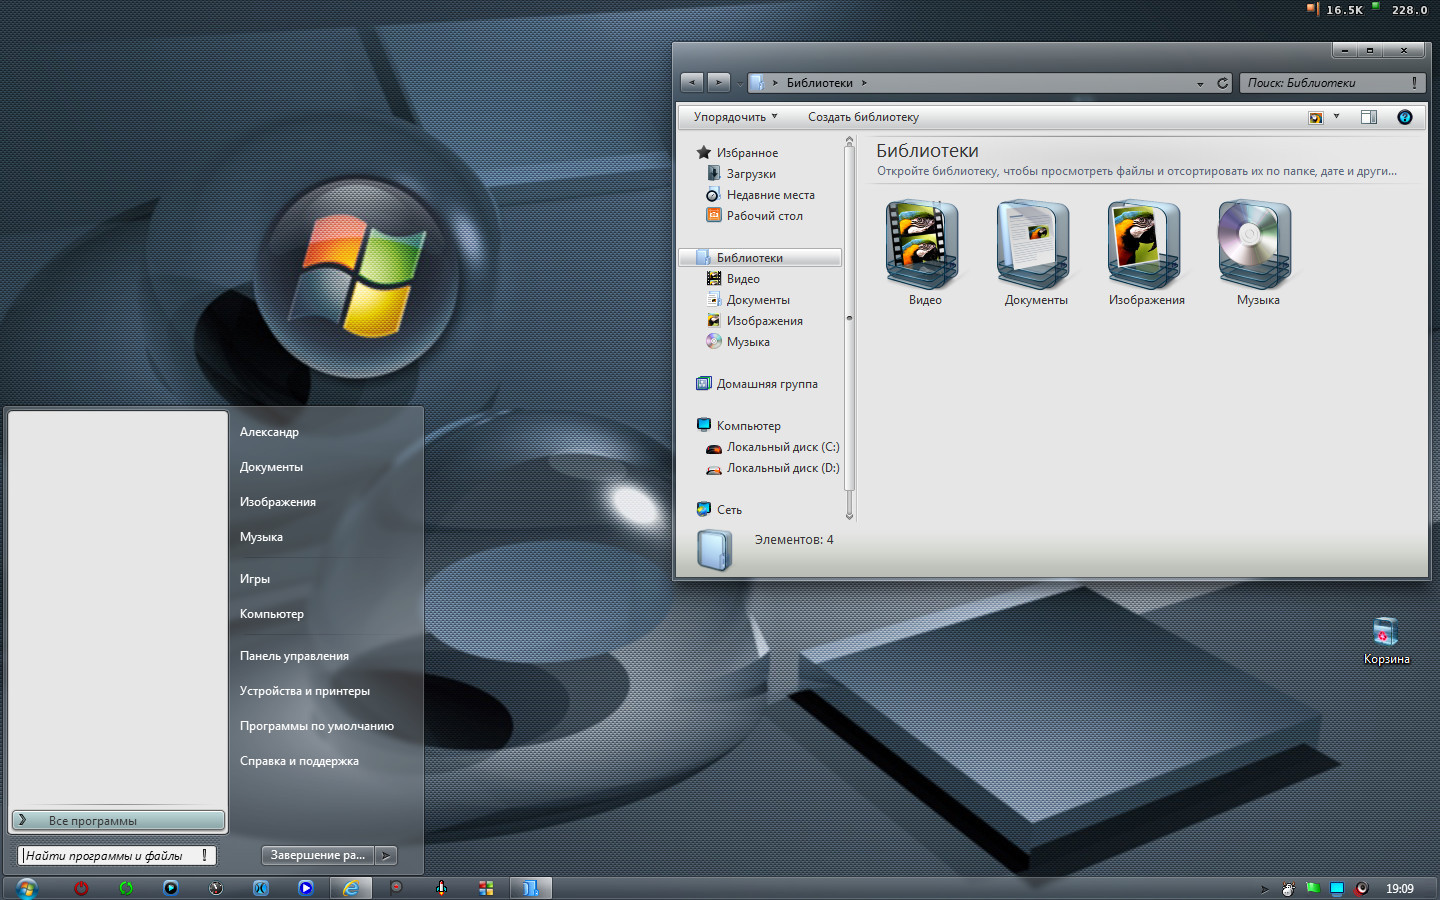1440x900 pixels.
Task: Select Библиотеки in the navigation pane
Action: pyautogui.click(x=760, y=258)
